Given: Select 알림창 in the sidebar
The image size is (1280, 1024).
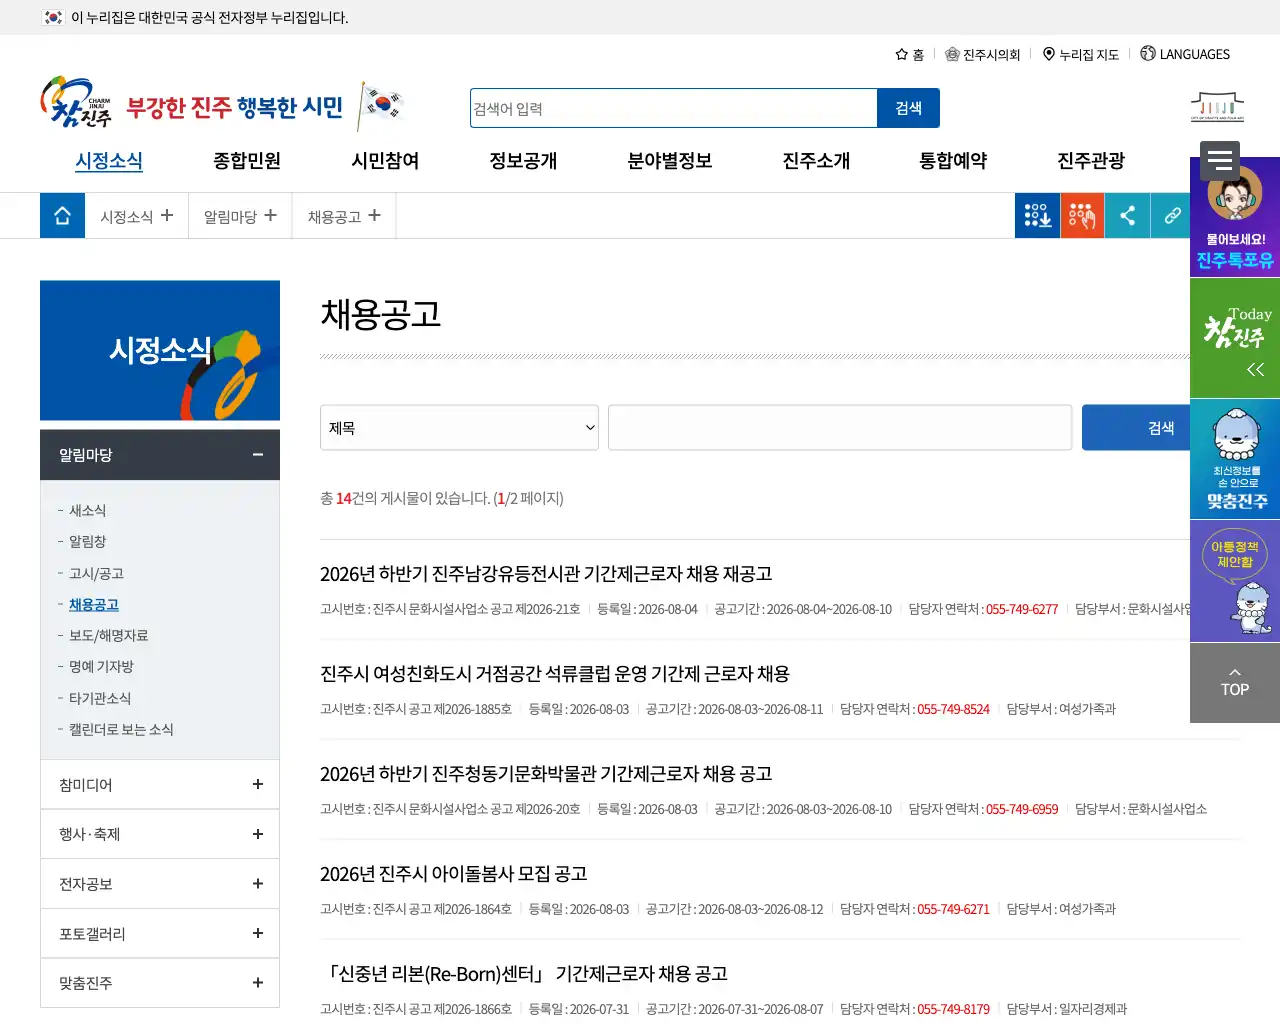Looking at the screenshot, I should [x=87, y=541].
